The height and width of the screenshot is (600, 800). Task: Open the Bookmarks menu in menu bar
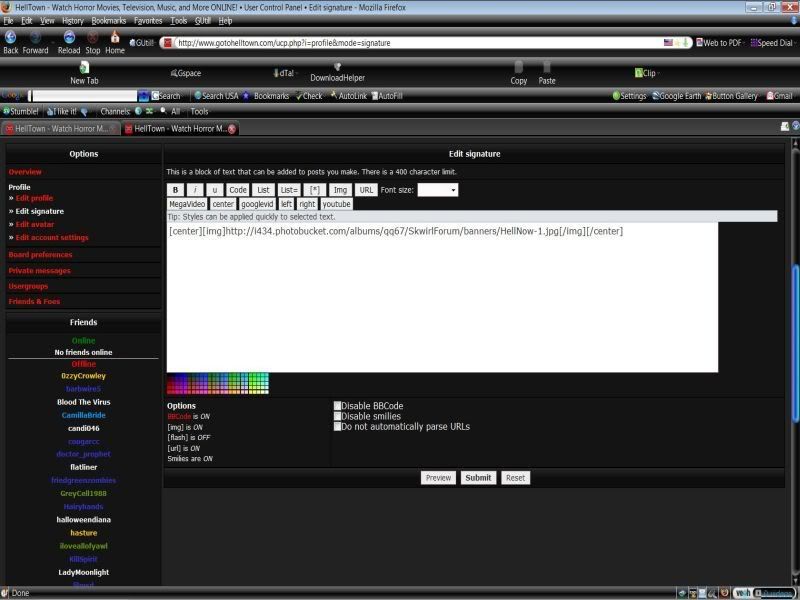(109, 20)
